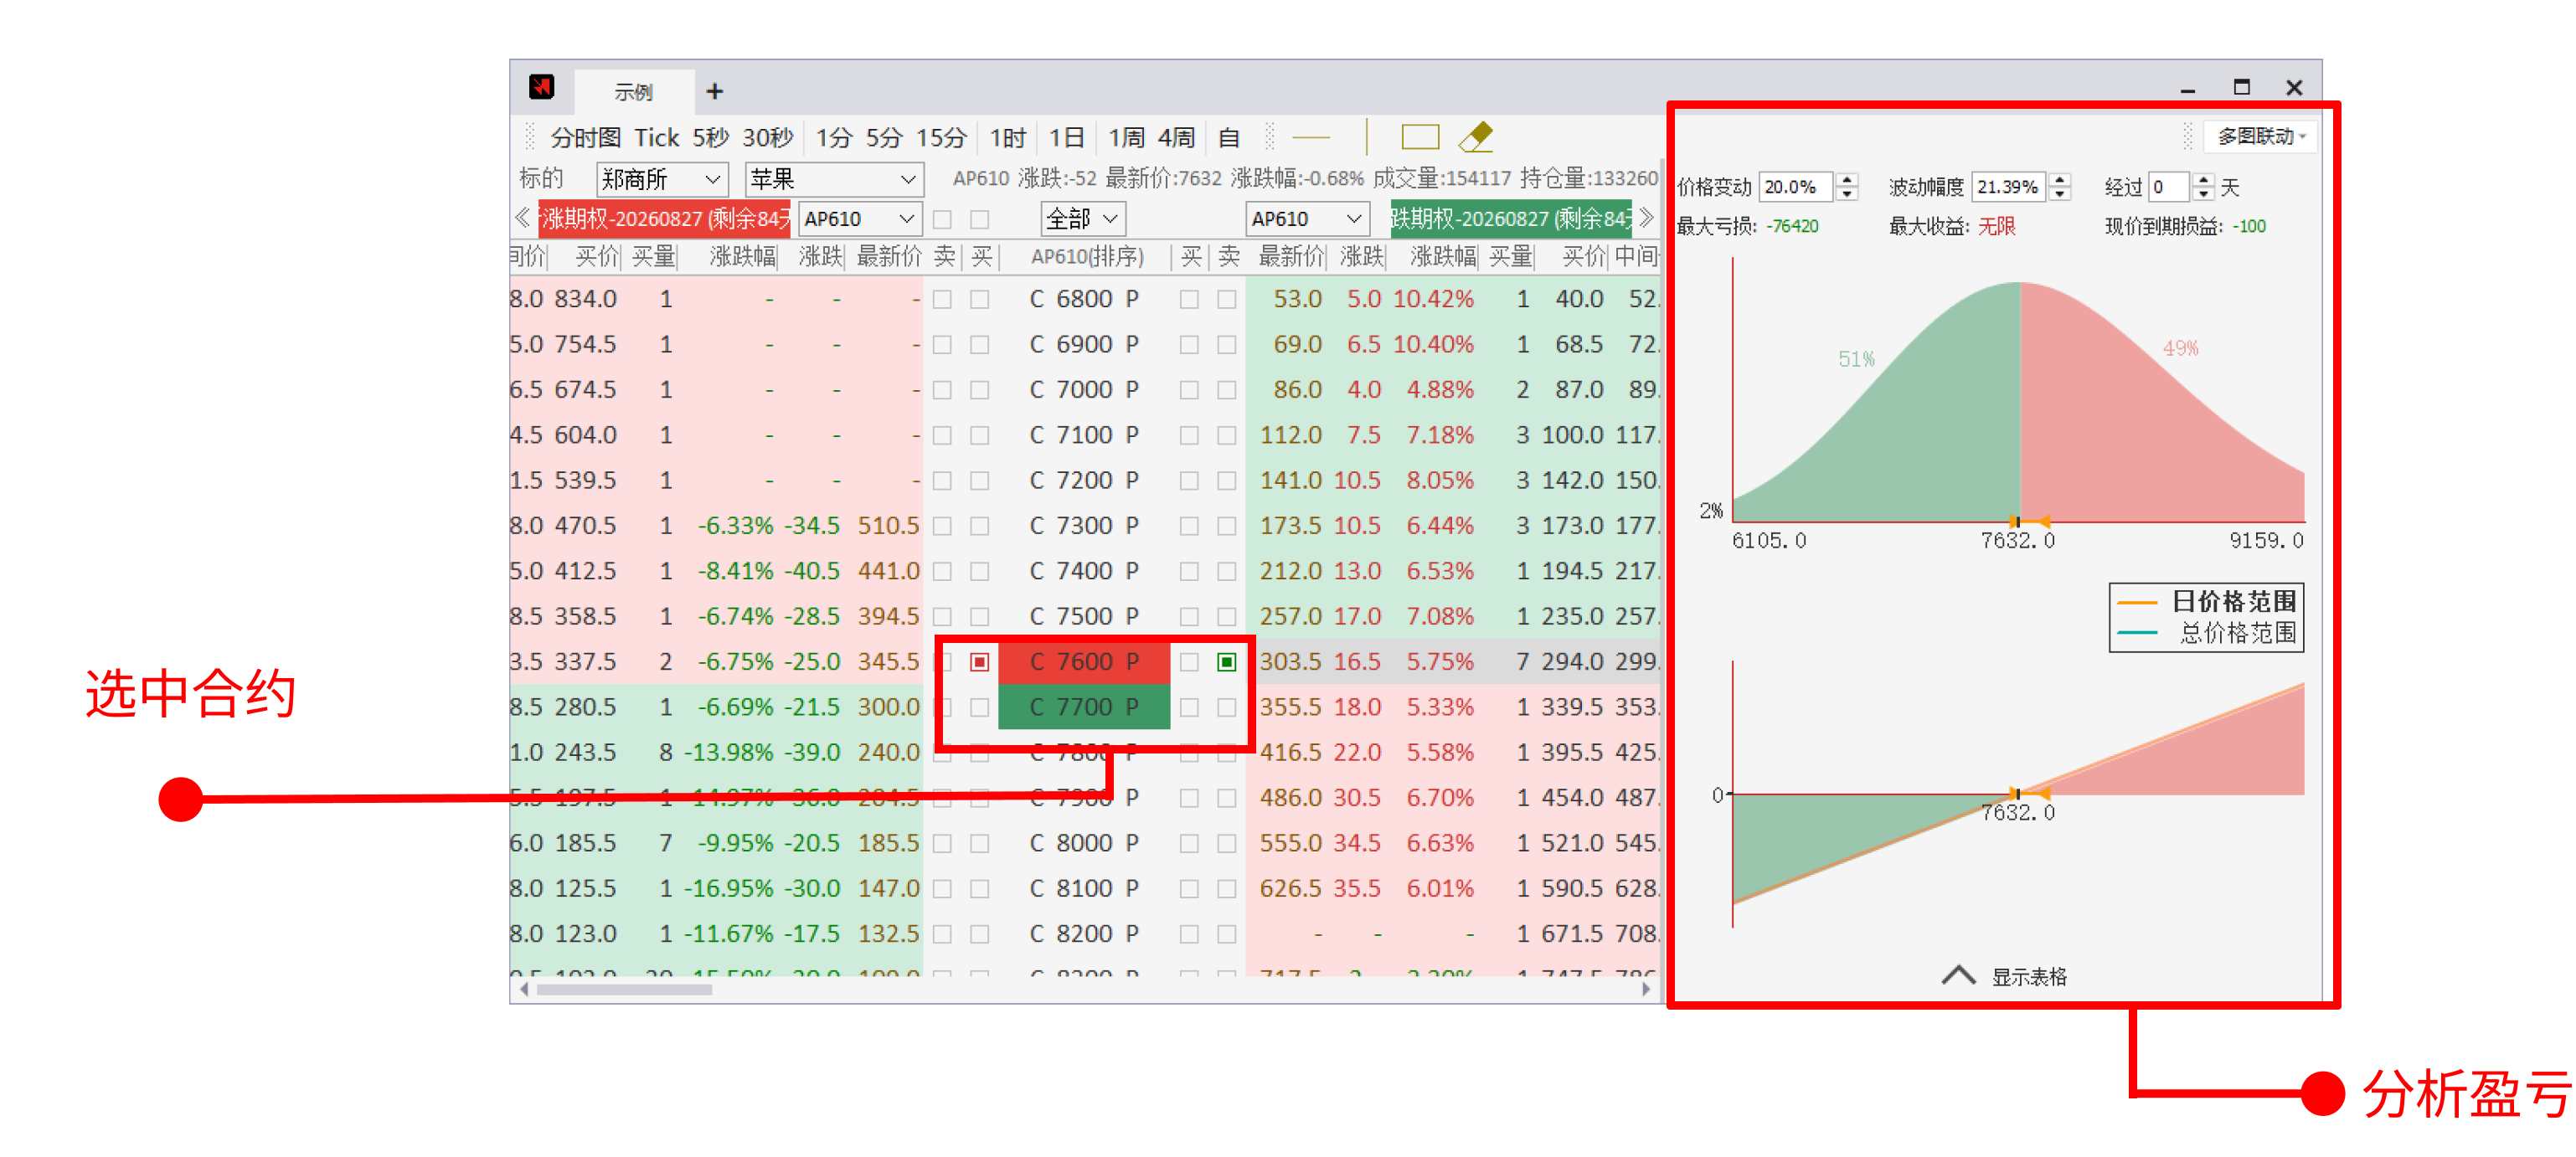Close the application window
Viewport: 2576px width, 1157px height.
[x=2295, y=88]
